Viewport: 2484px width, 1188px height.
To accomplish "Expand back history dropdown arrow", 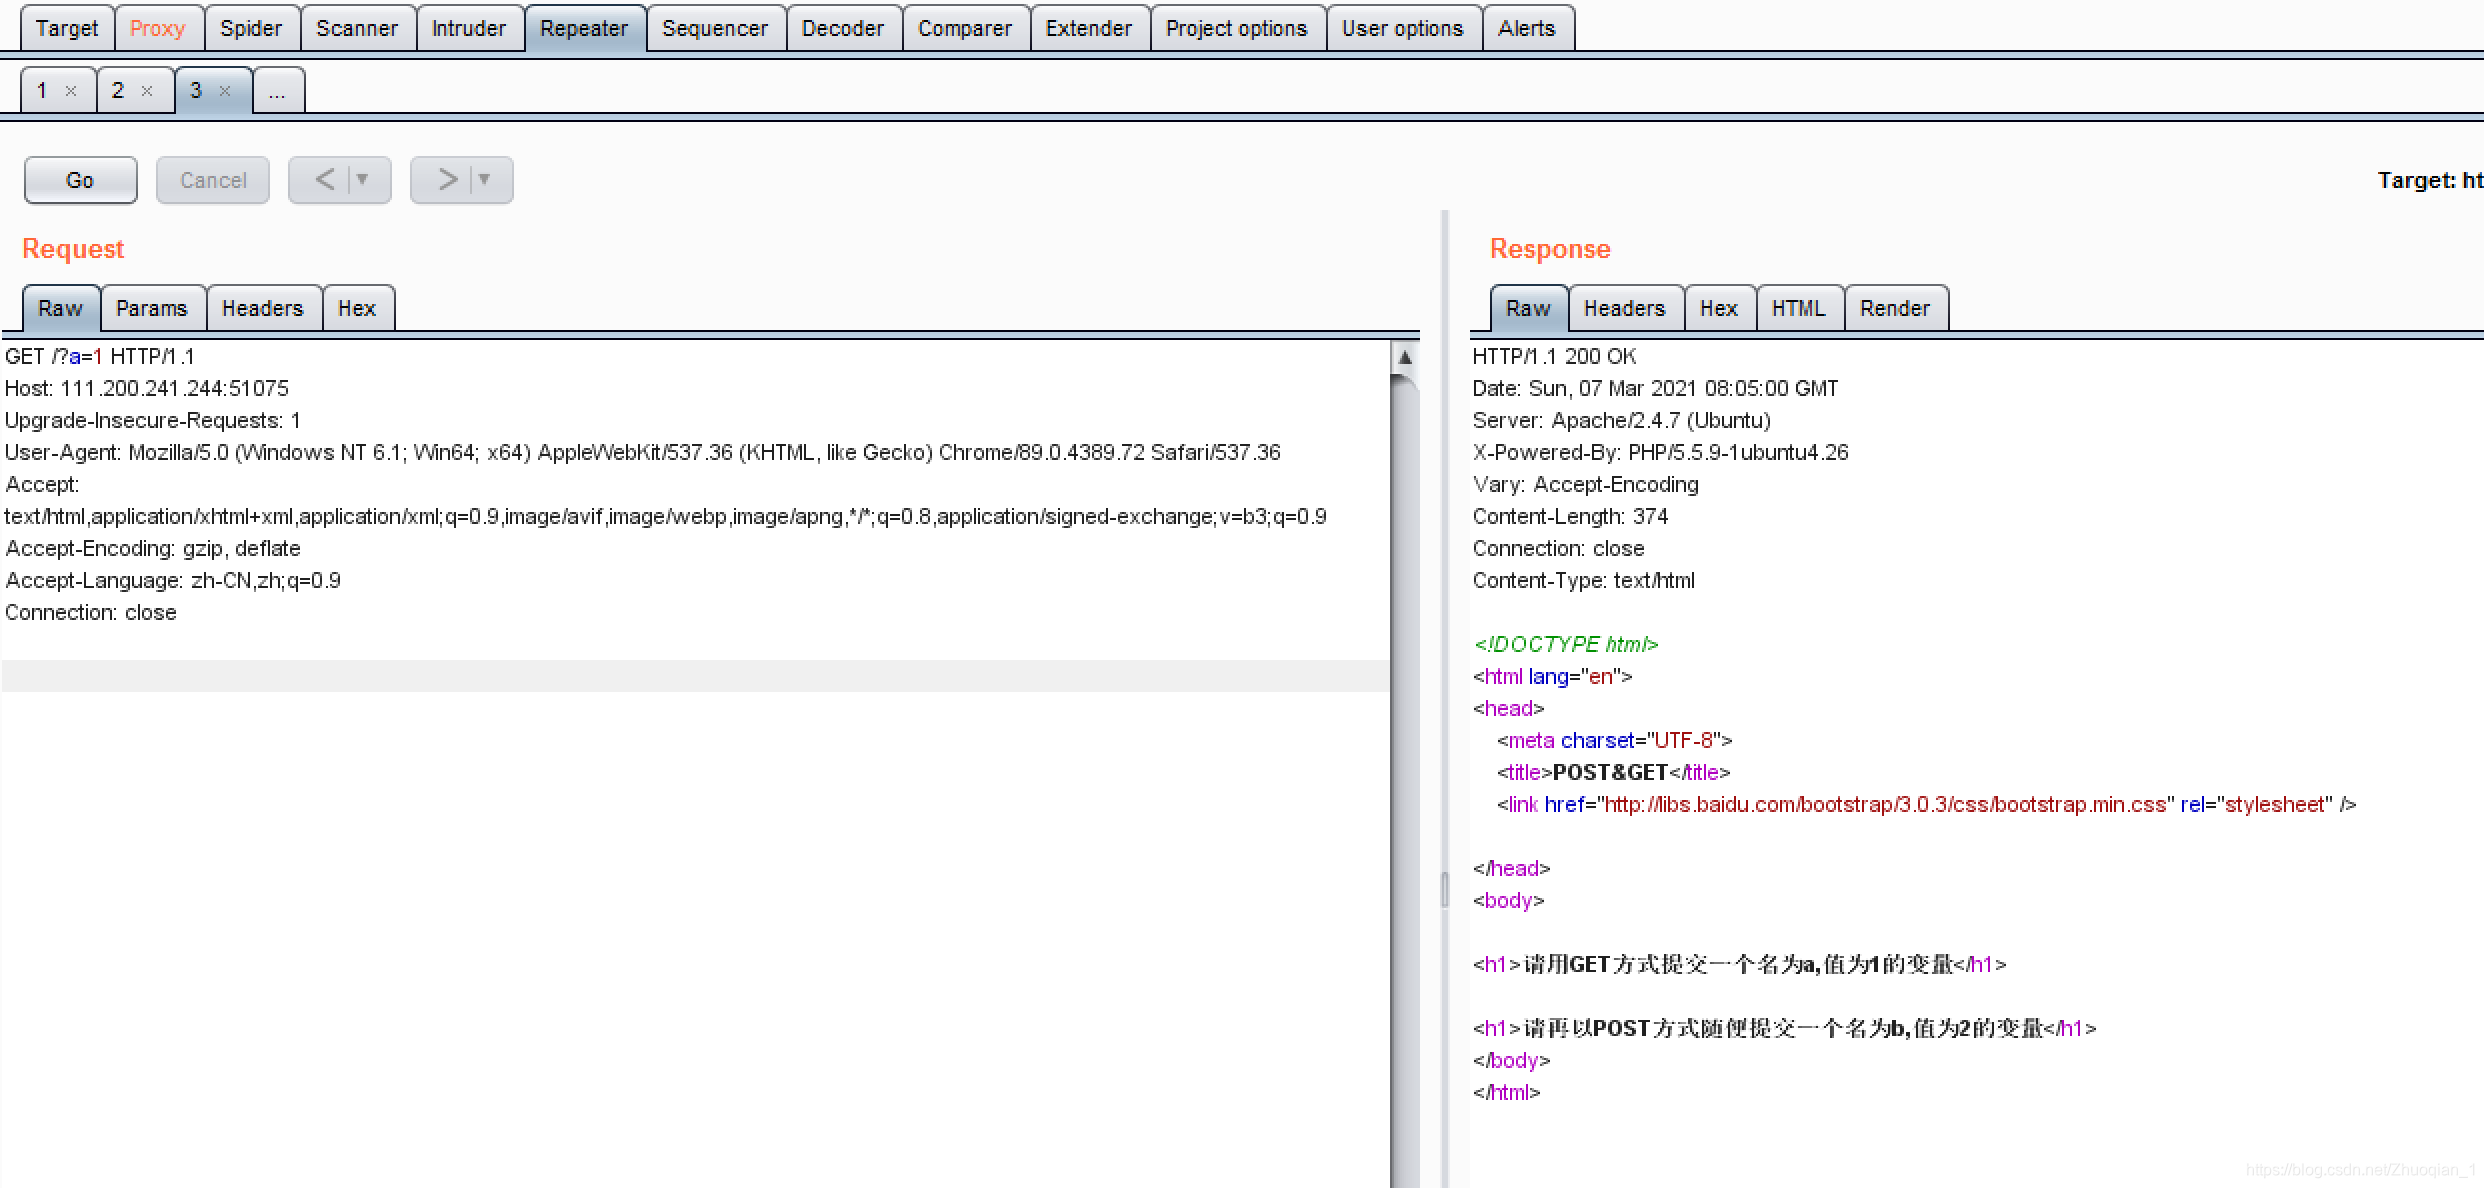I will coord(363,180).
